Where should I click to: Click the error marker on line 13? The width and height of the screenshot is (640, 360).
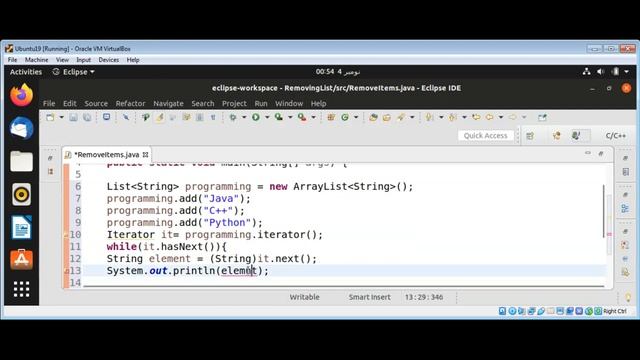click(x=66, y=271)
